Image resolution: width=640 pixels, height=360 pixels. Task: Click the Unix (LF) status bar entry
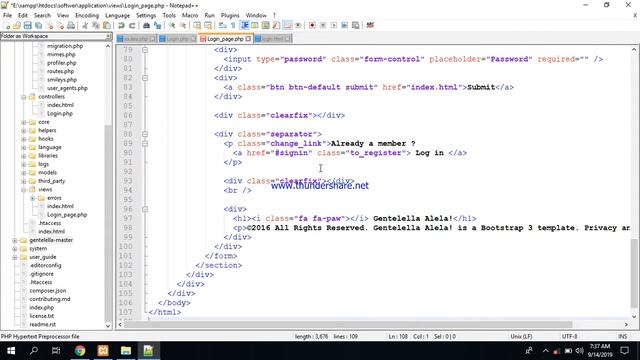point(521,336)
